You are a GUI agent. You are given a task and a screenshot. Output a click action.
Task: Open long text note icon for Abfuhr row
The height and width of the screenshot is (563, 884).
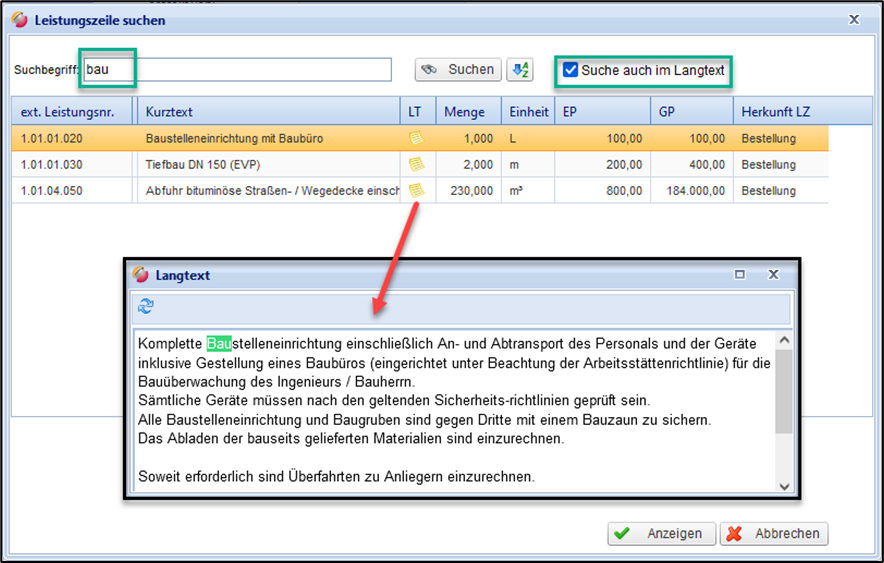click(415, 189)
